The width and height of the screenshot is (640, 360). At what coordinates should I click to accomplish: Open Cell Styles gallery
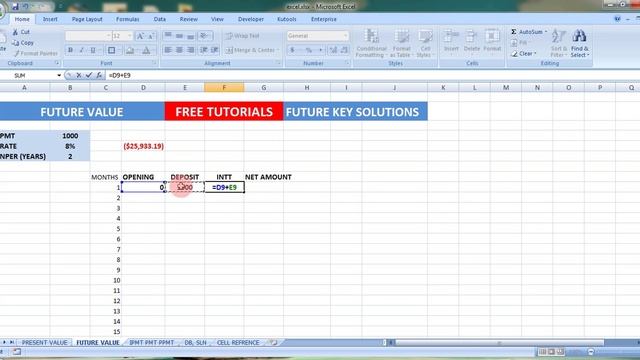[x=425, y=43]
